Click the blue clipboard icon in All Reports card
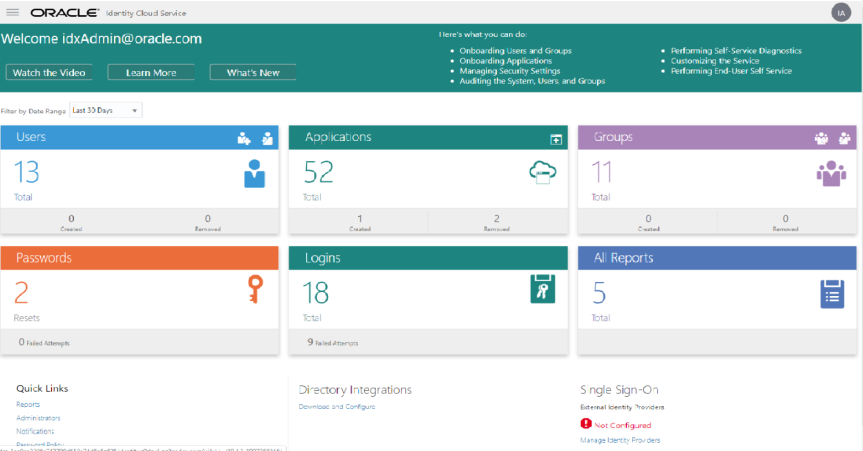Viewport: 863px width, 451px height. [832, 294]
